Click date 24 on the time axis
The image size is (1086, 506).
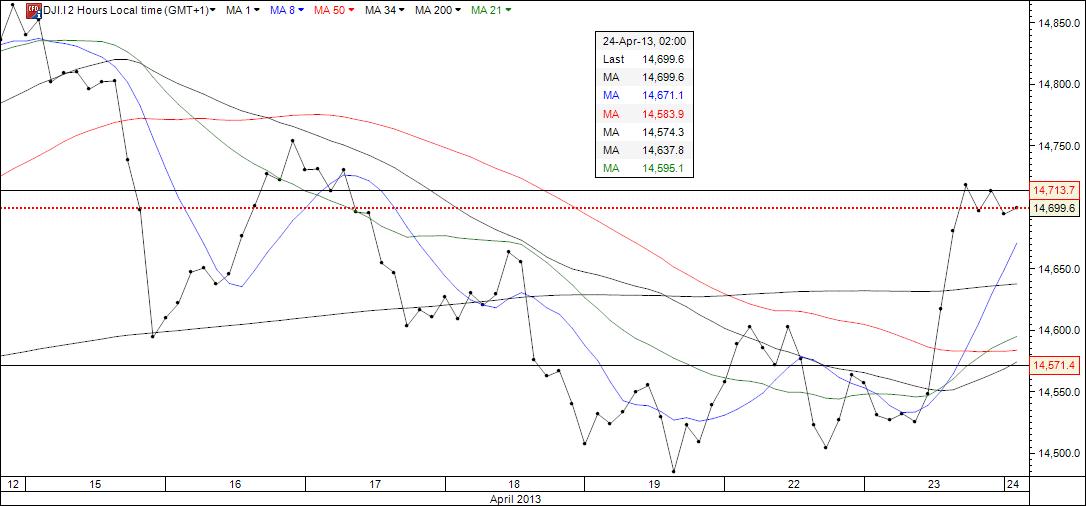(1012, 483)
